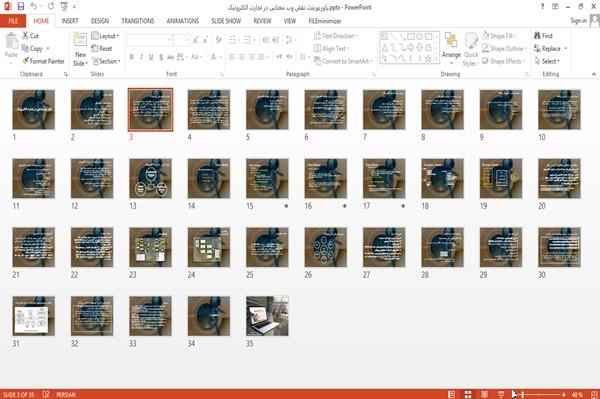Screen dimensions: 600x399
Task: Expand the Select dropdown in Editing
Action: pyautogui.click(x=547, y=61)
